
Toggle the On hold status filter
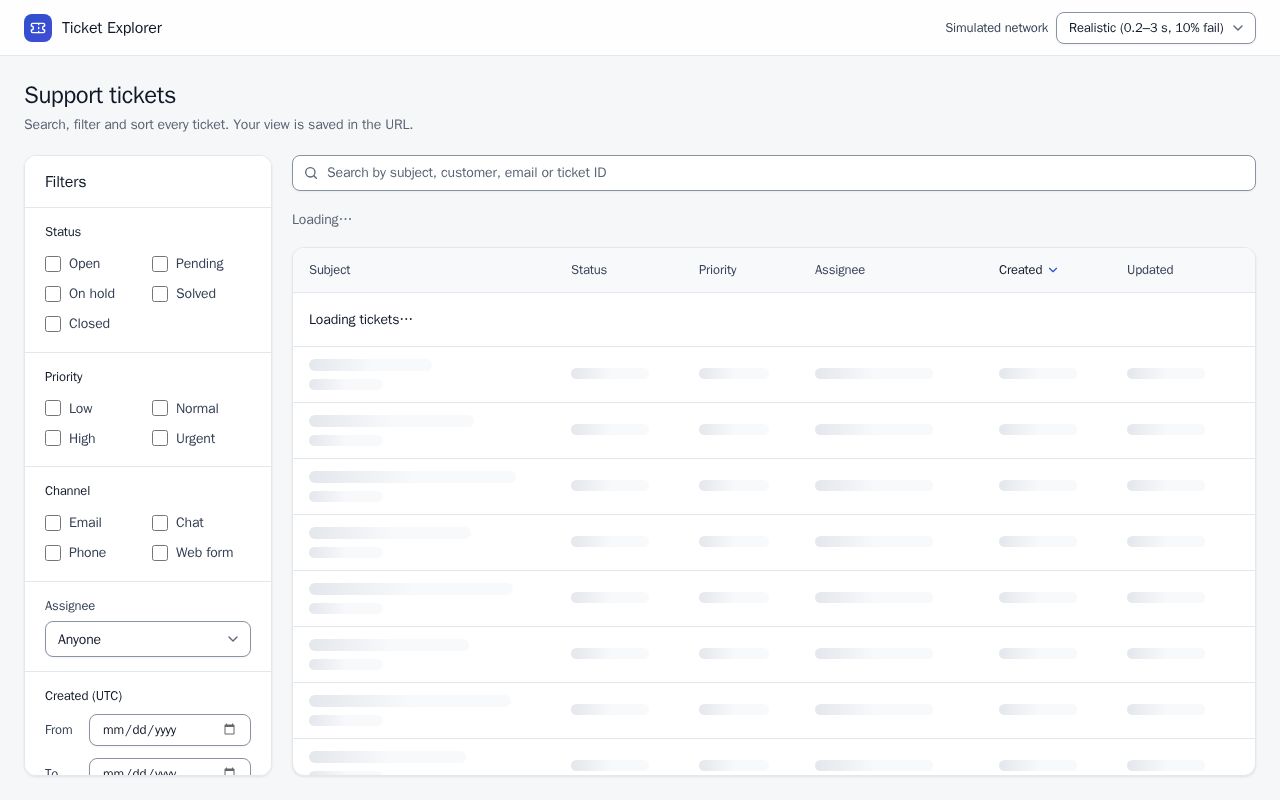pos(53,294)
